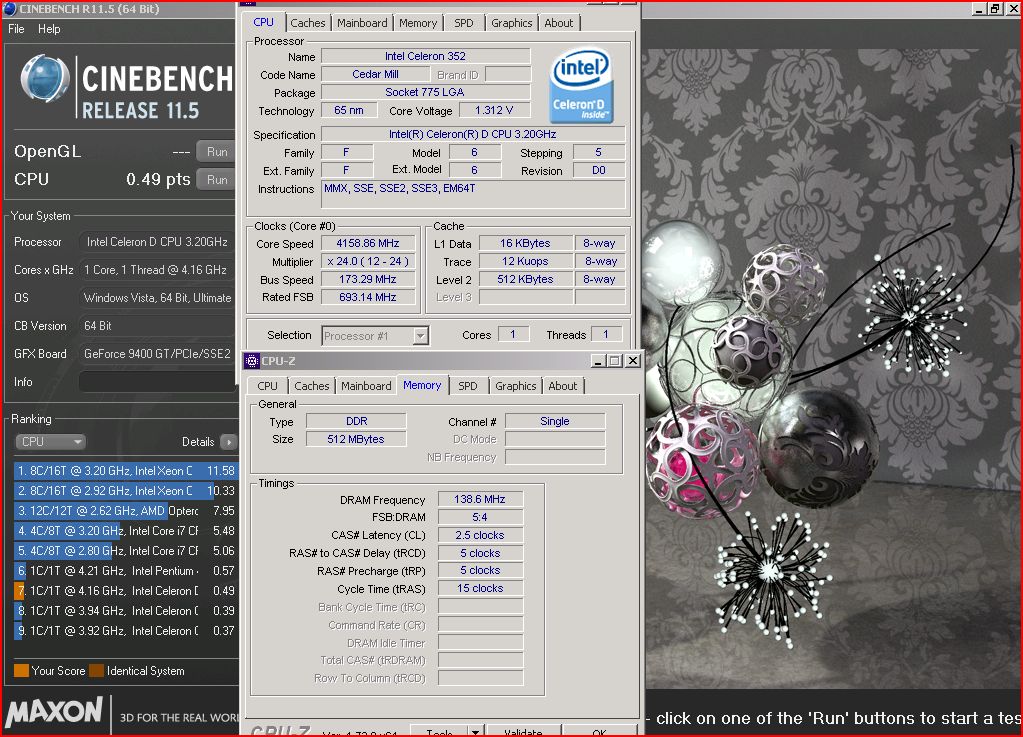
Task: Click the Core Speed 4158.86 MHz value
Action: [368, 243]
